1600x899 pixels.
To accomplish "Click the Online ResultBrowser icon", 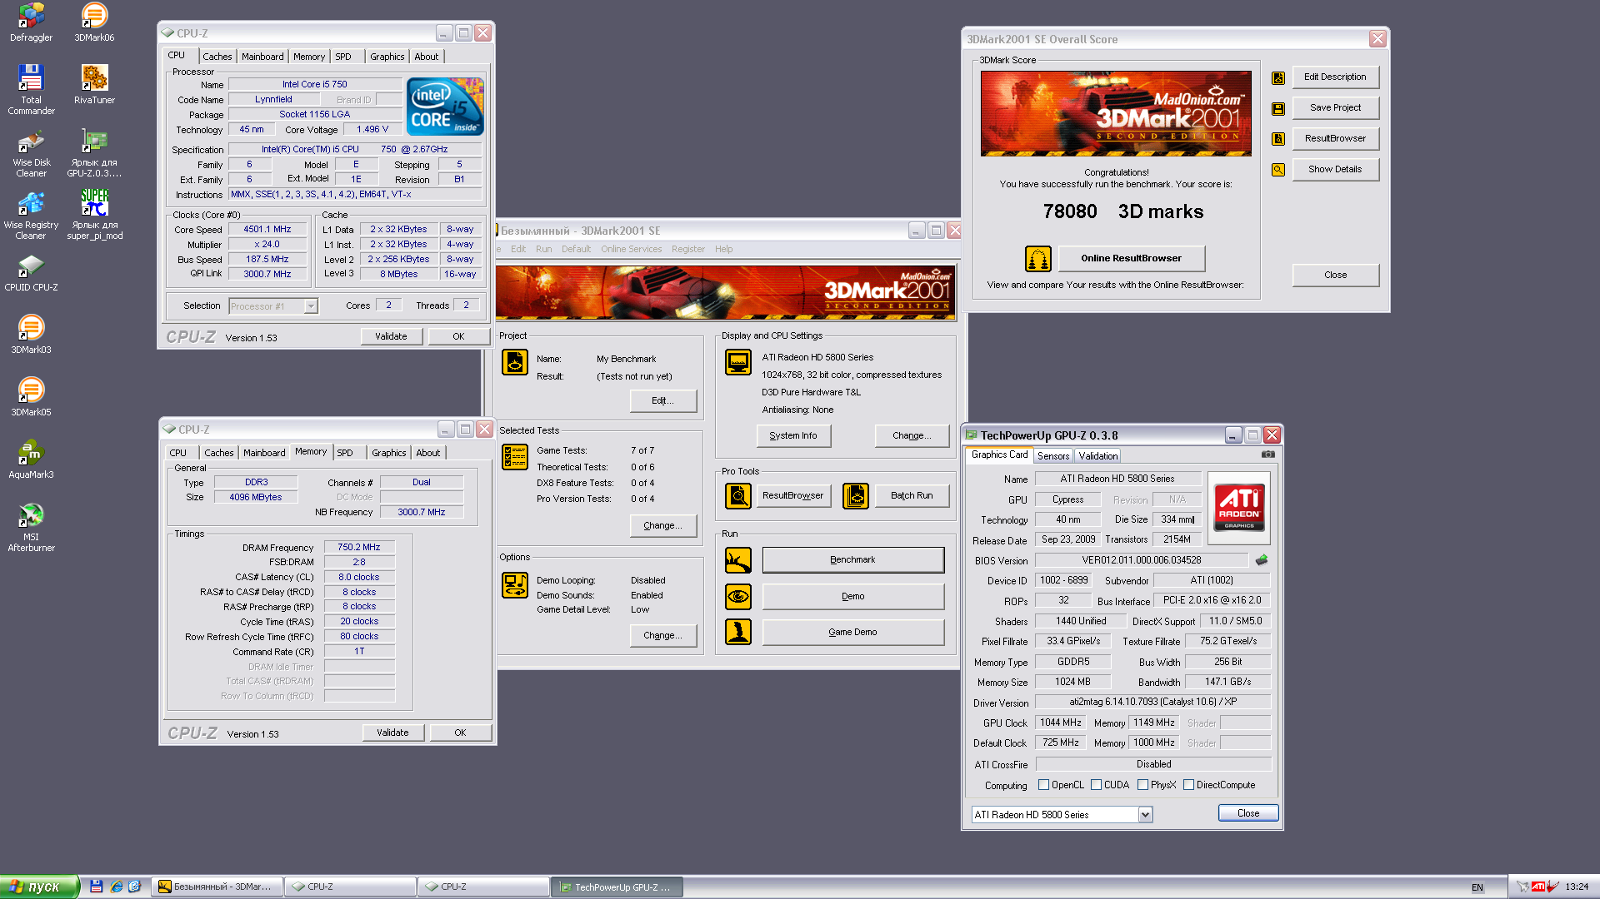I will click(x=1038, y=259).
